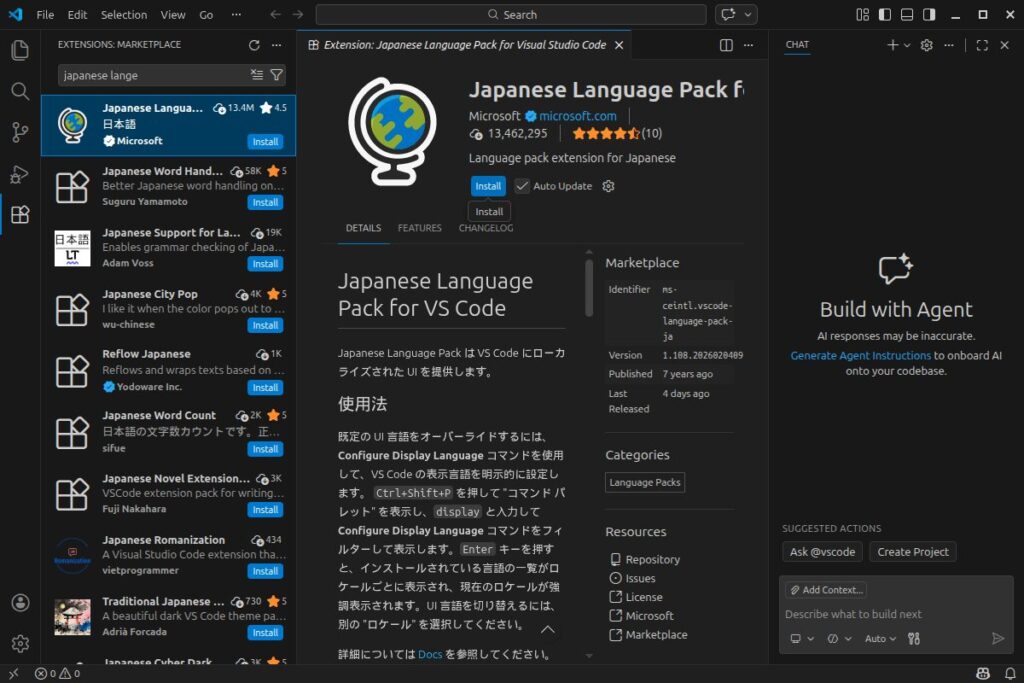Open extension manage gear icon
The width and height of the screenshot is (1024, 683).
[x=608, y=186]
